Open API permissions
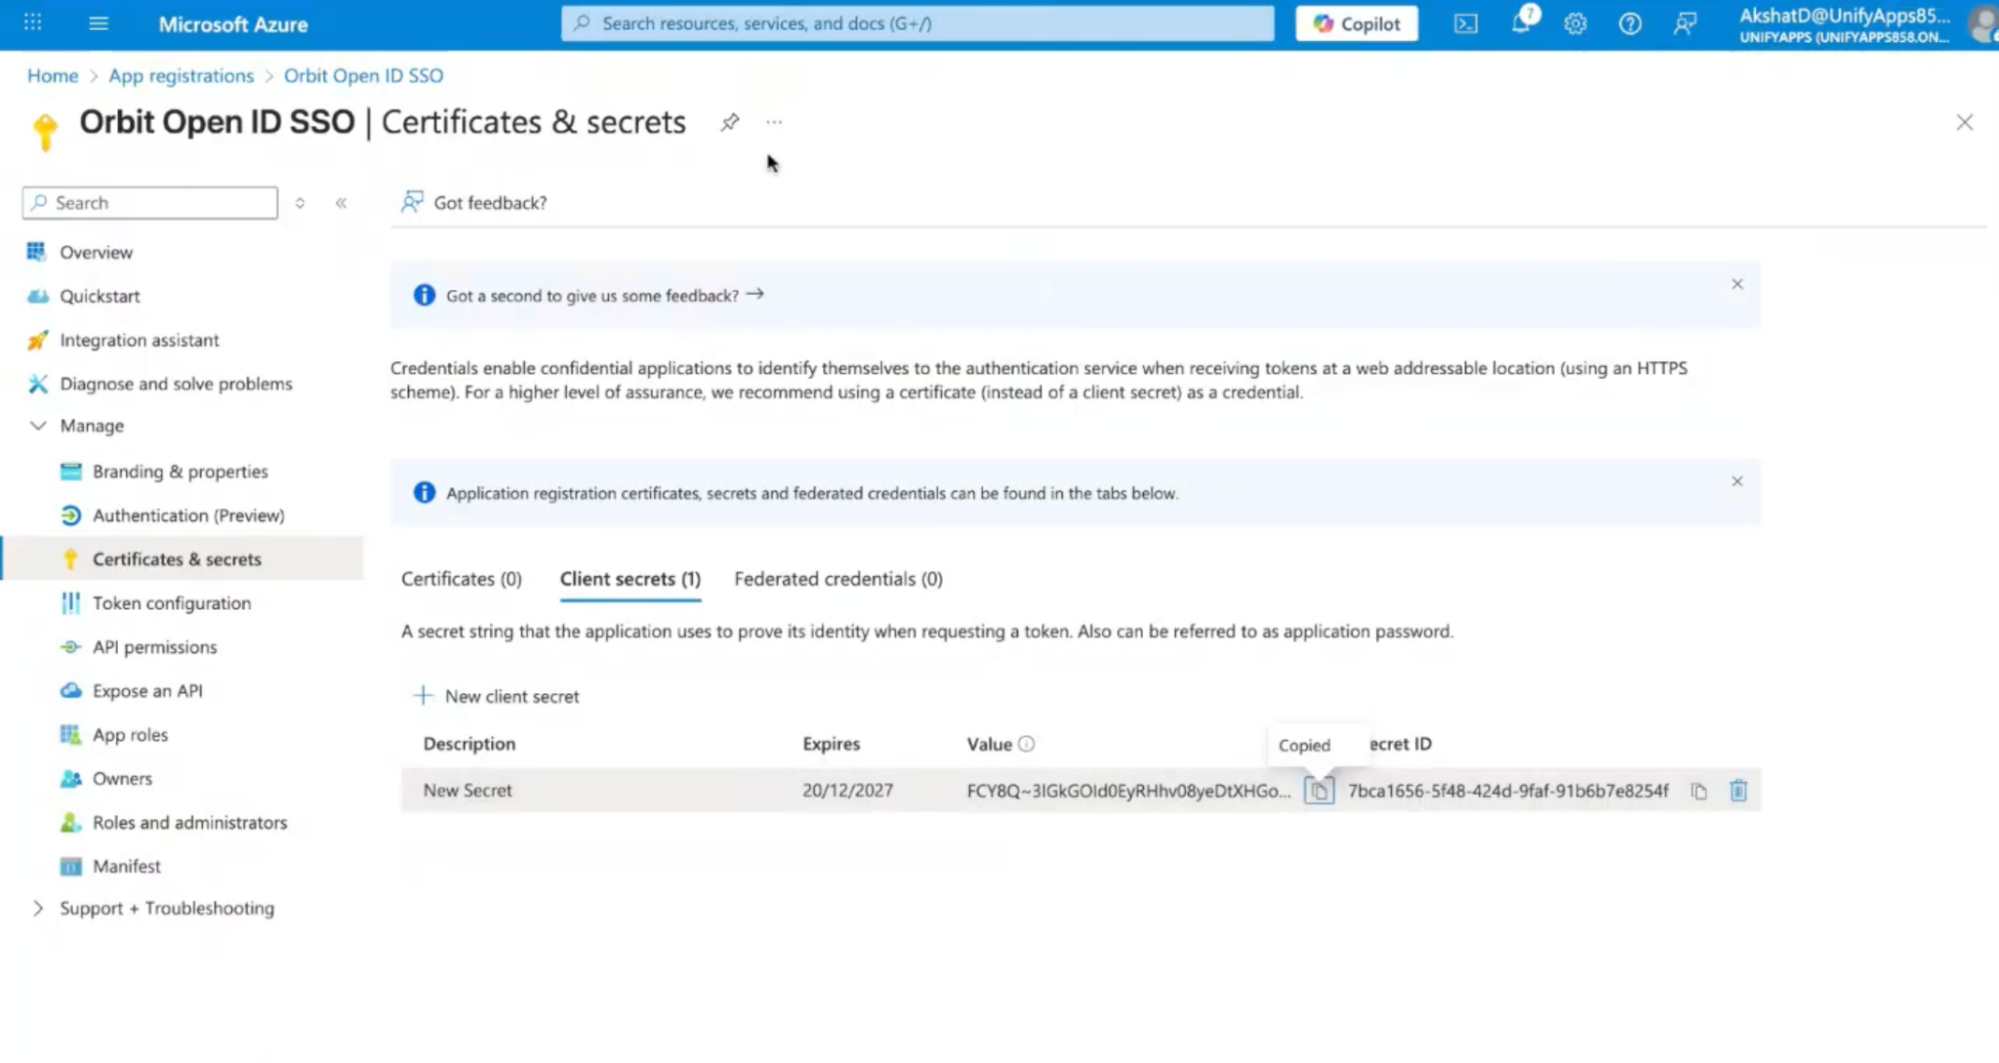1999x1063 pixels. pos(155,647)
